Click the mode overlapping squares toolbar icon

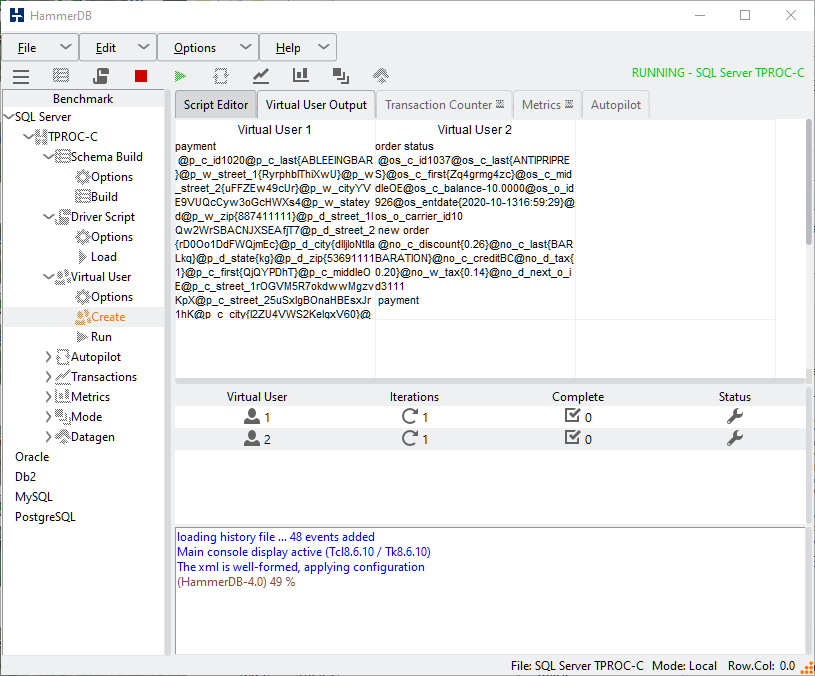(x=340, y=76)
